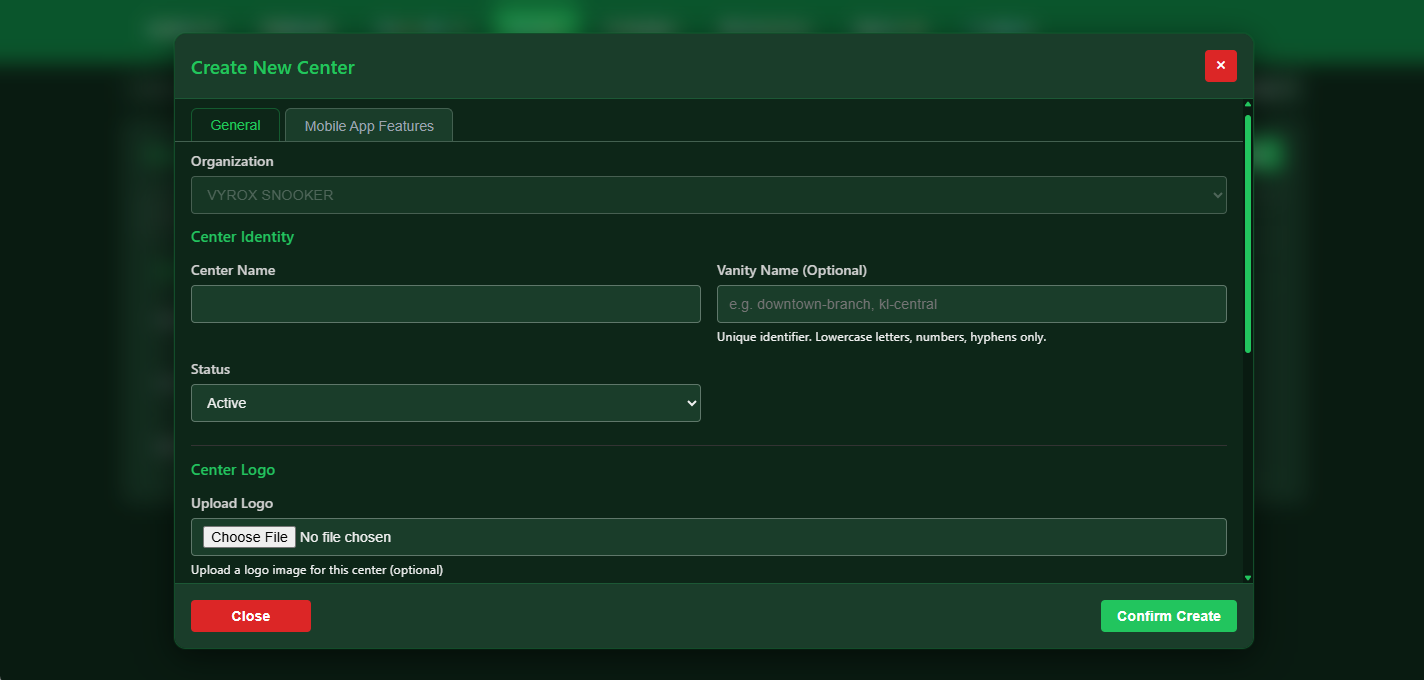Image resolution: width=1424 pixels, height=680 pixels.
Task: Click Choose File to upload a center logo
Action: pos(248,536)
